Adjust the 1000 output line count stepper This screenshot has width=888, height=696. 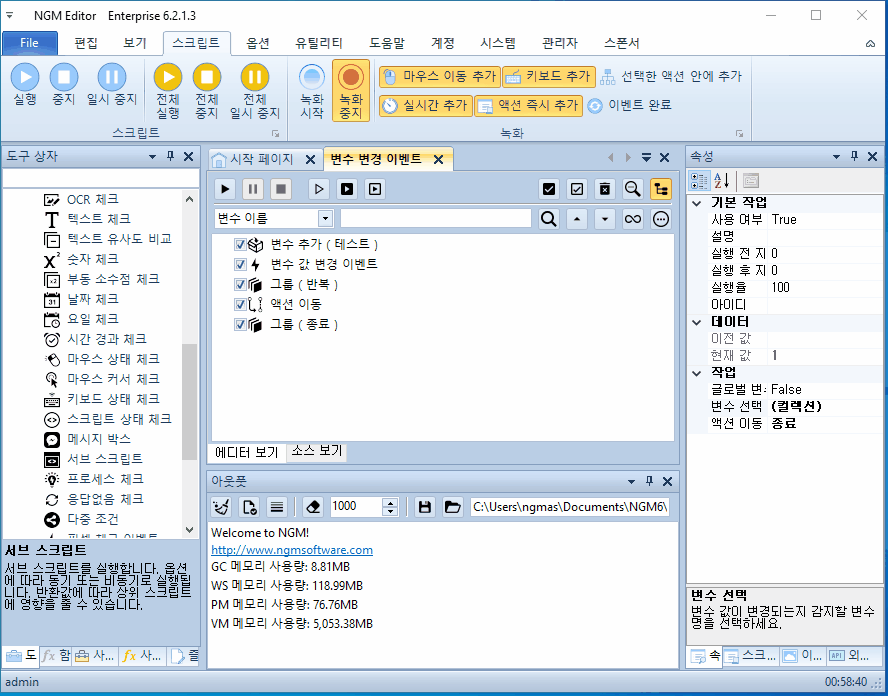[x=390, y=507]
